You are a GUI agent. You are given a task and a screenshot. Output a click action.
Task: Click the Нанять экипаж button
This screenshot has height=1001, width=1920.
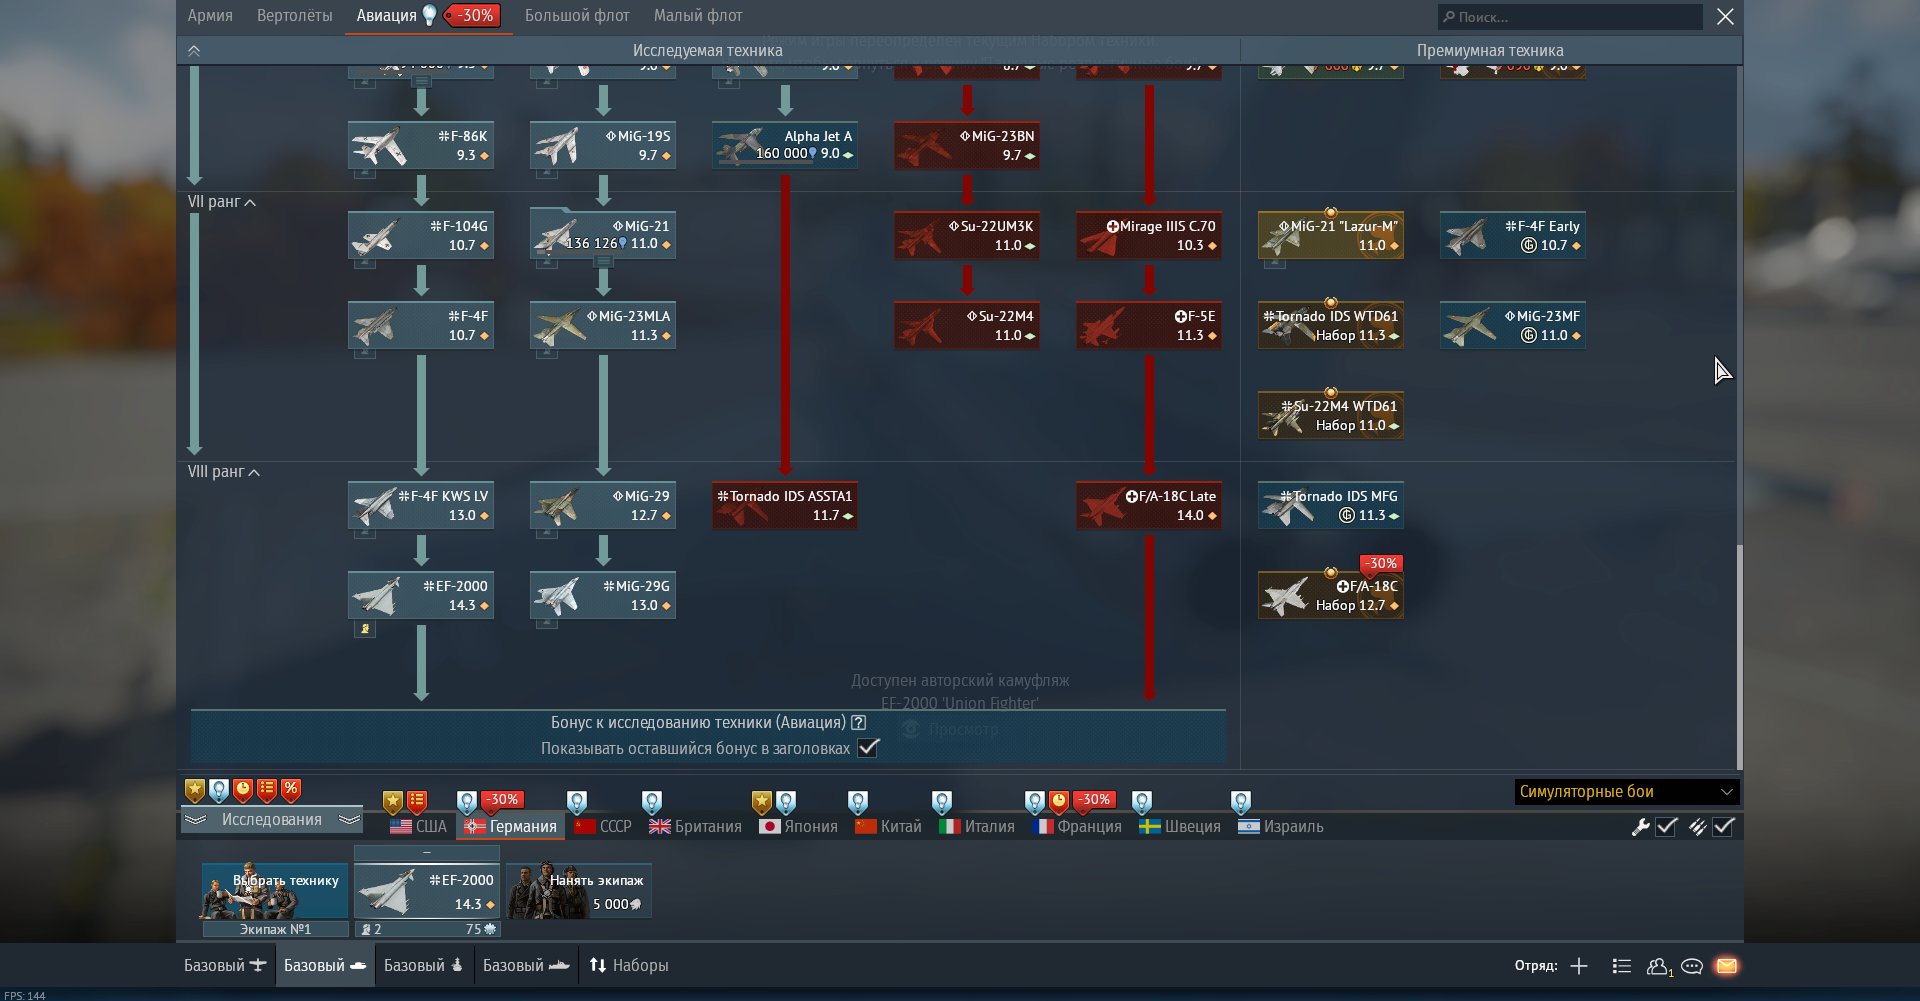click(x=580, y=891)
